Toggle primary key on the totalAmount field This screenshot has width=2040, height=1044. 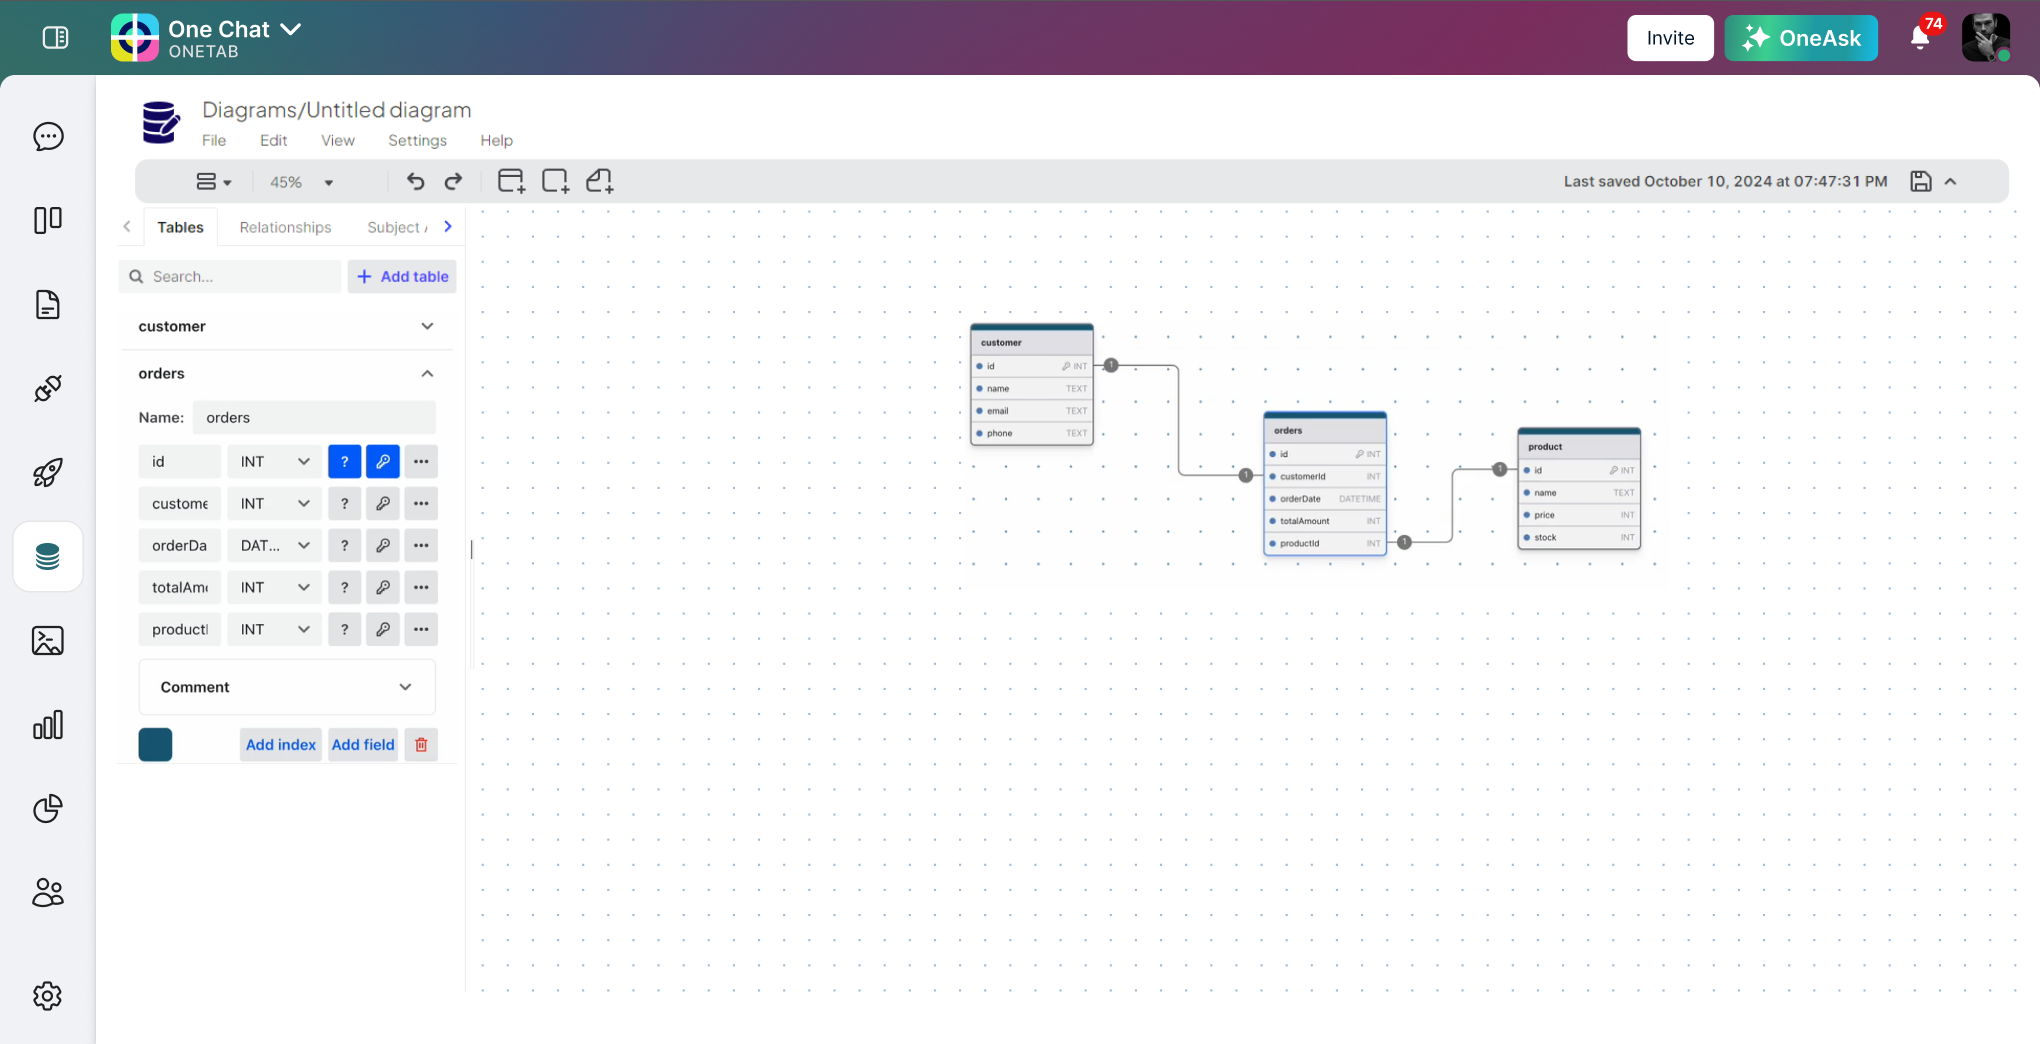(x=383, y=587)
